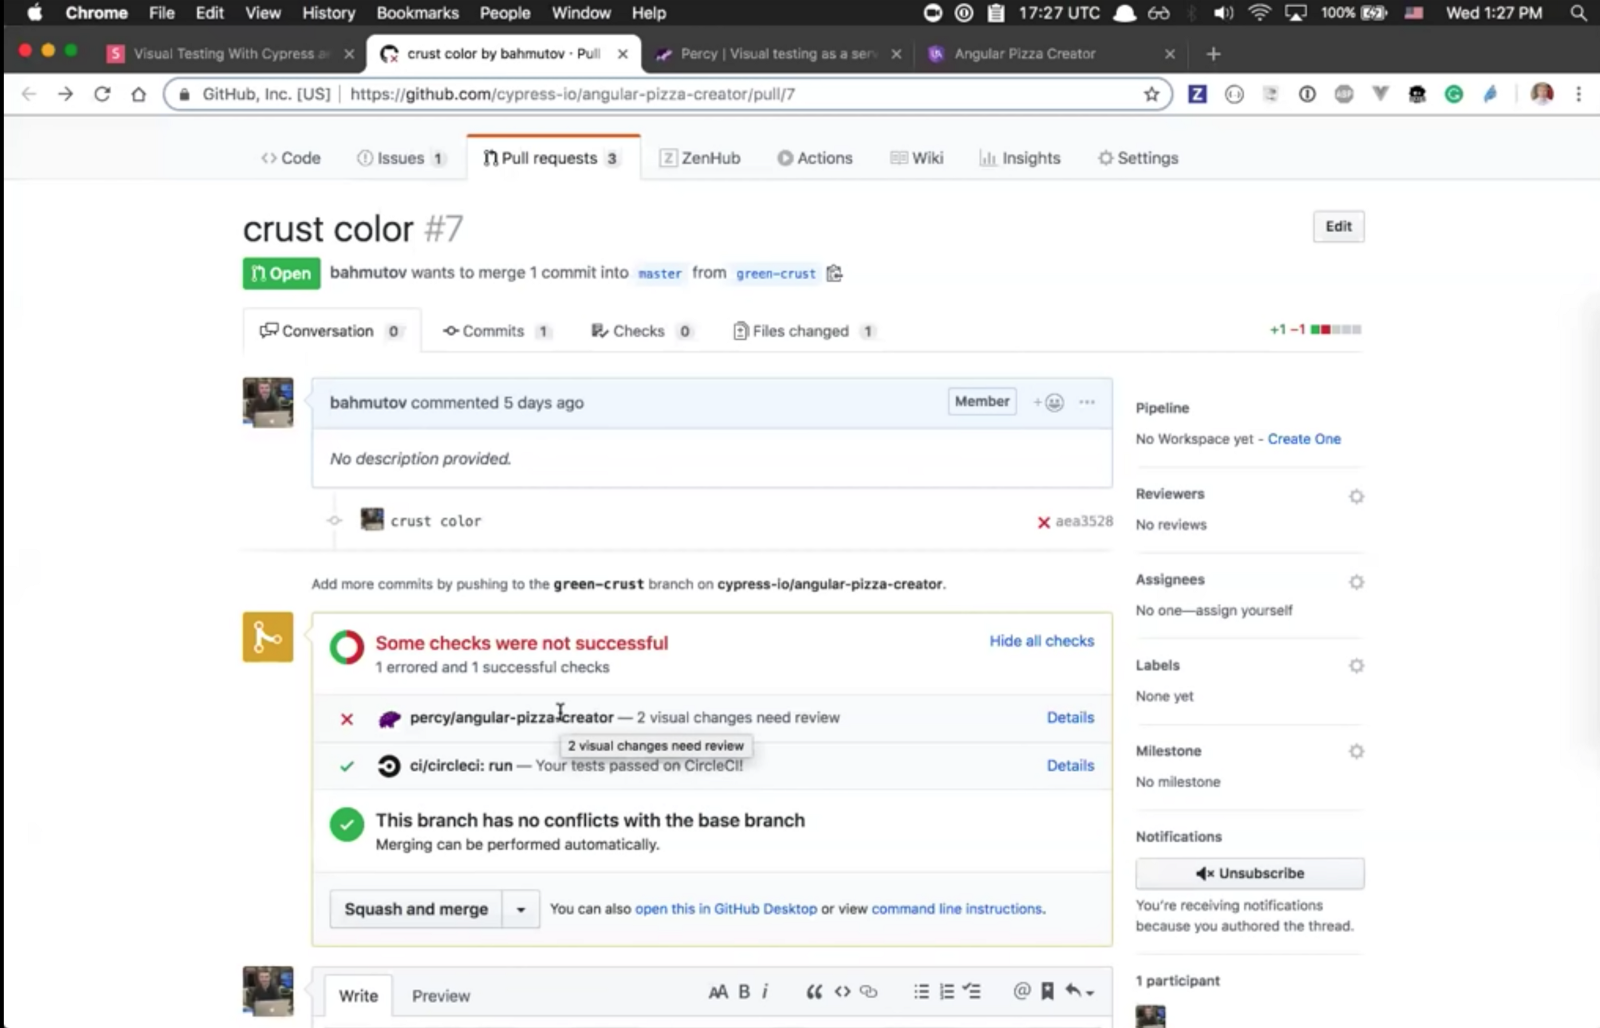Image resolution: width=1600 pixels, height=1028 pixels.
Task: Add header text with the AA icon
Action: (718, 992)
